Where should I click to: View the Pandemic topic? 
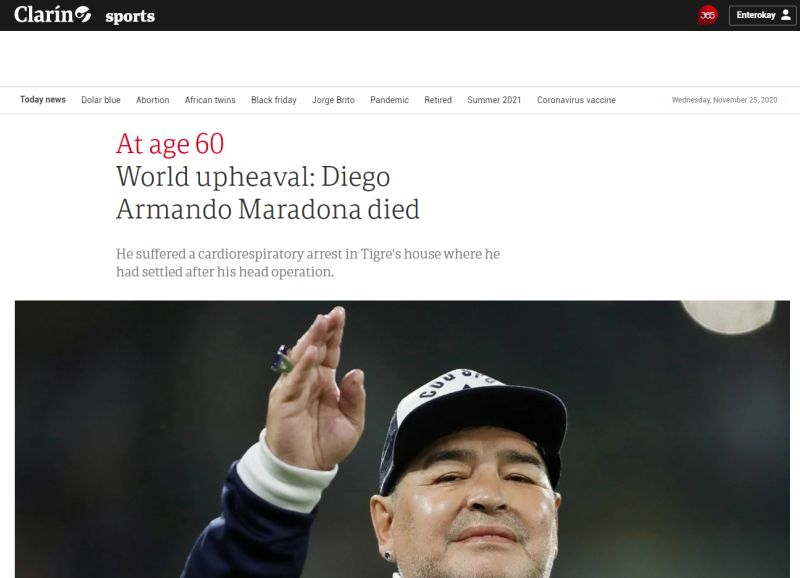[389, 100]
